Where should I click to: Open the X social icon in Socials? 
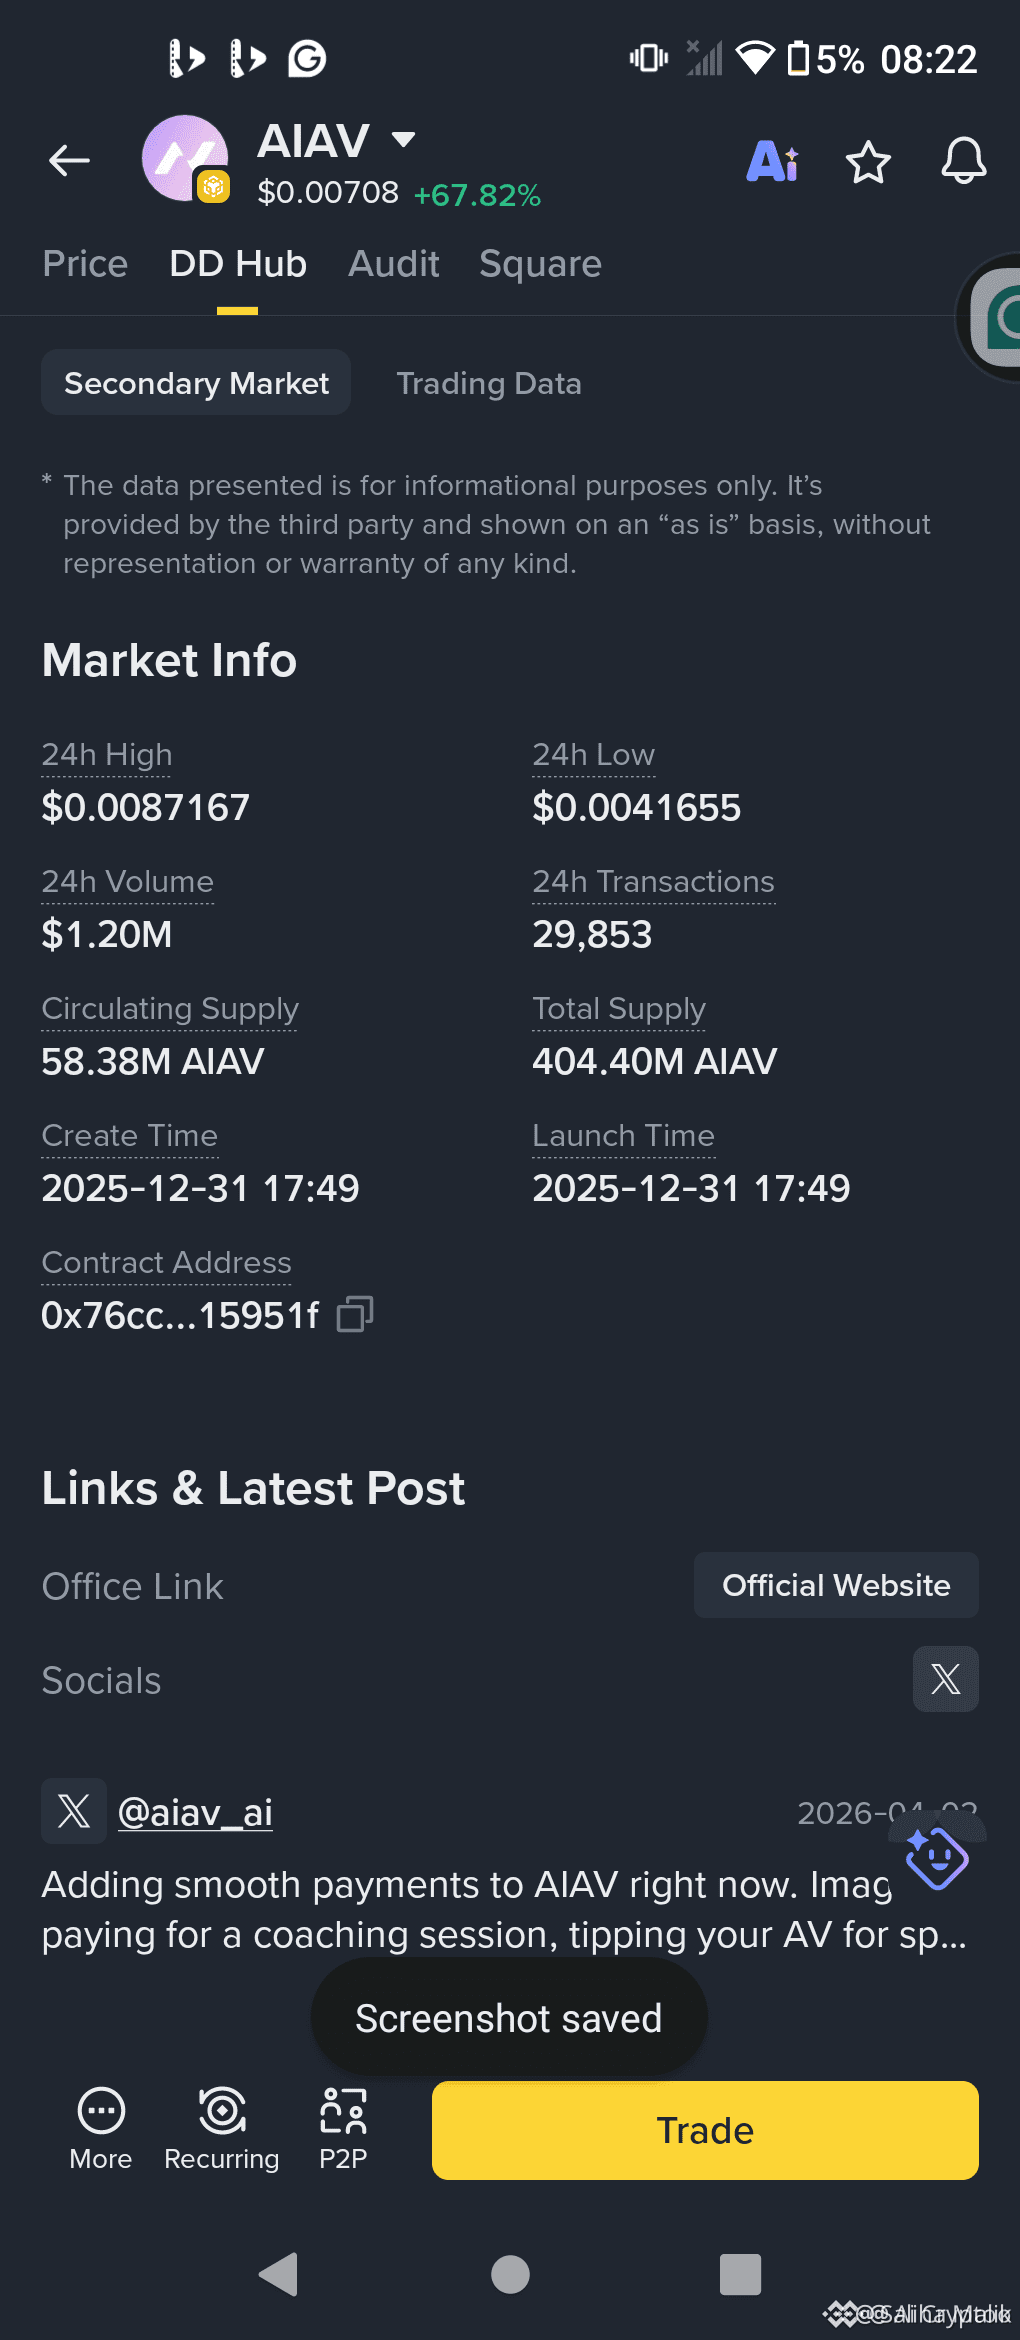[945, 1679]
